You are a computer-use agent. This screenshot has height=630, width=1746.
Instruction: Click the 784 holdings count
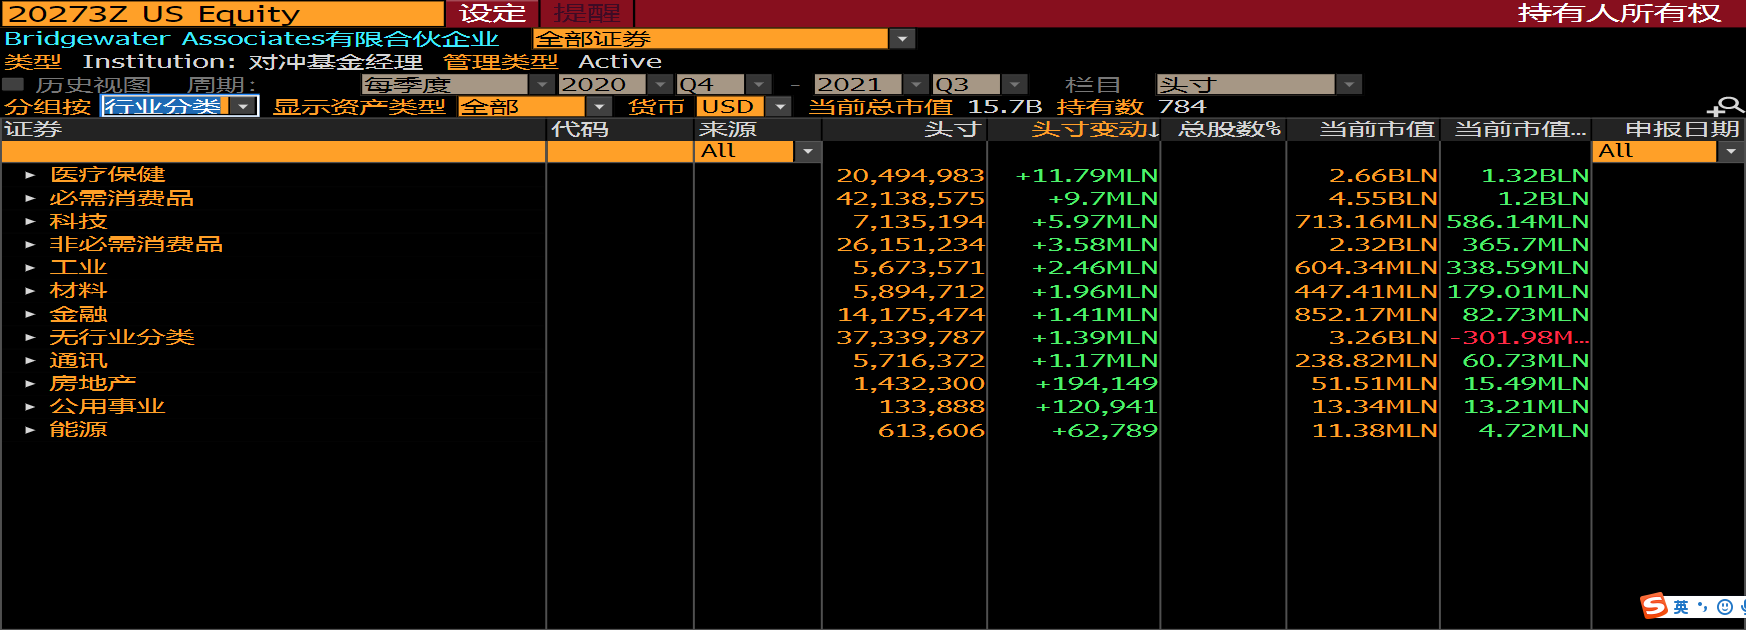(x=1182, y=107)
